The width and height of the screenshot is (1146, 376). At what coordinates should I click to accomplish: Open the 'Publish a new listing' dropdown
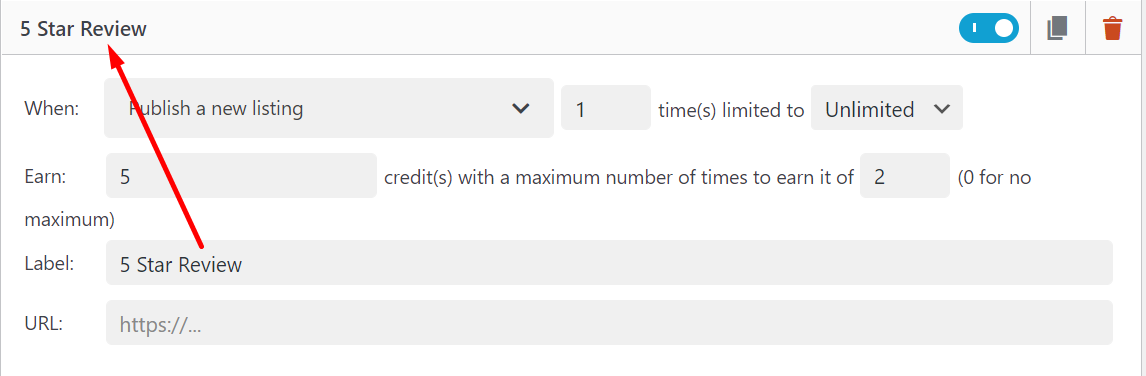pos(329,108)
